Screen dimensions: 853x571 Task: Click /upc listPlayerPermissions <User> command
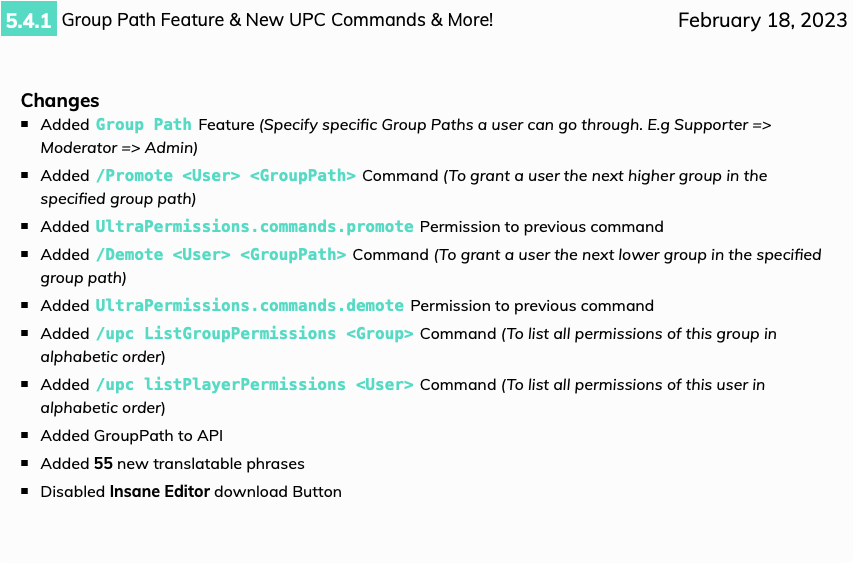coord(255,384)
